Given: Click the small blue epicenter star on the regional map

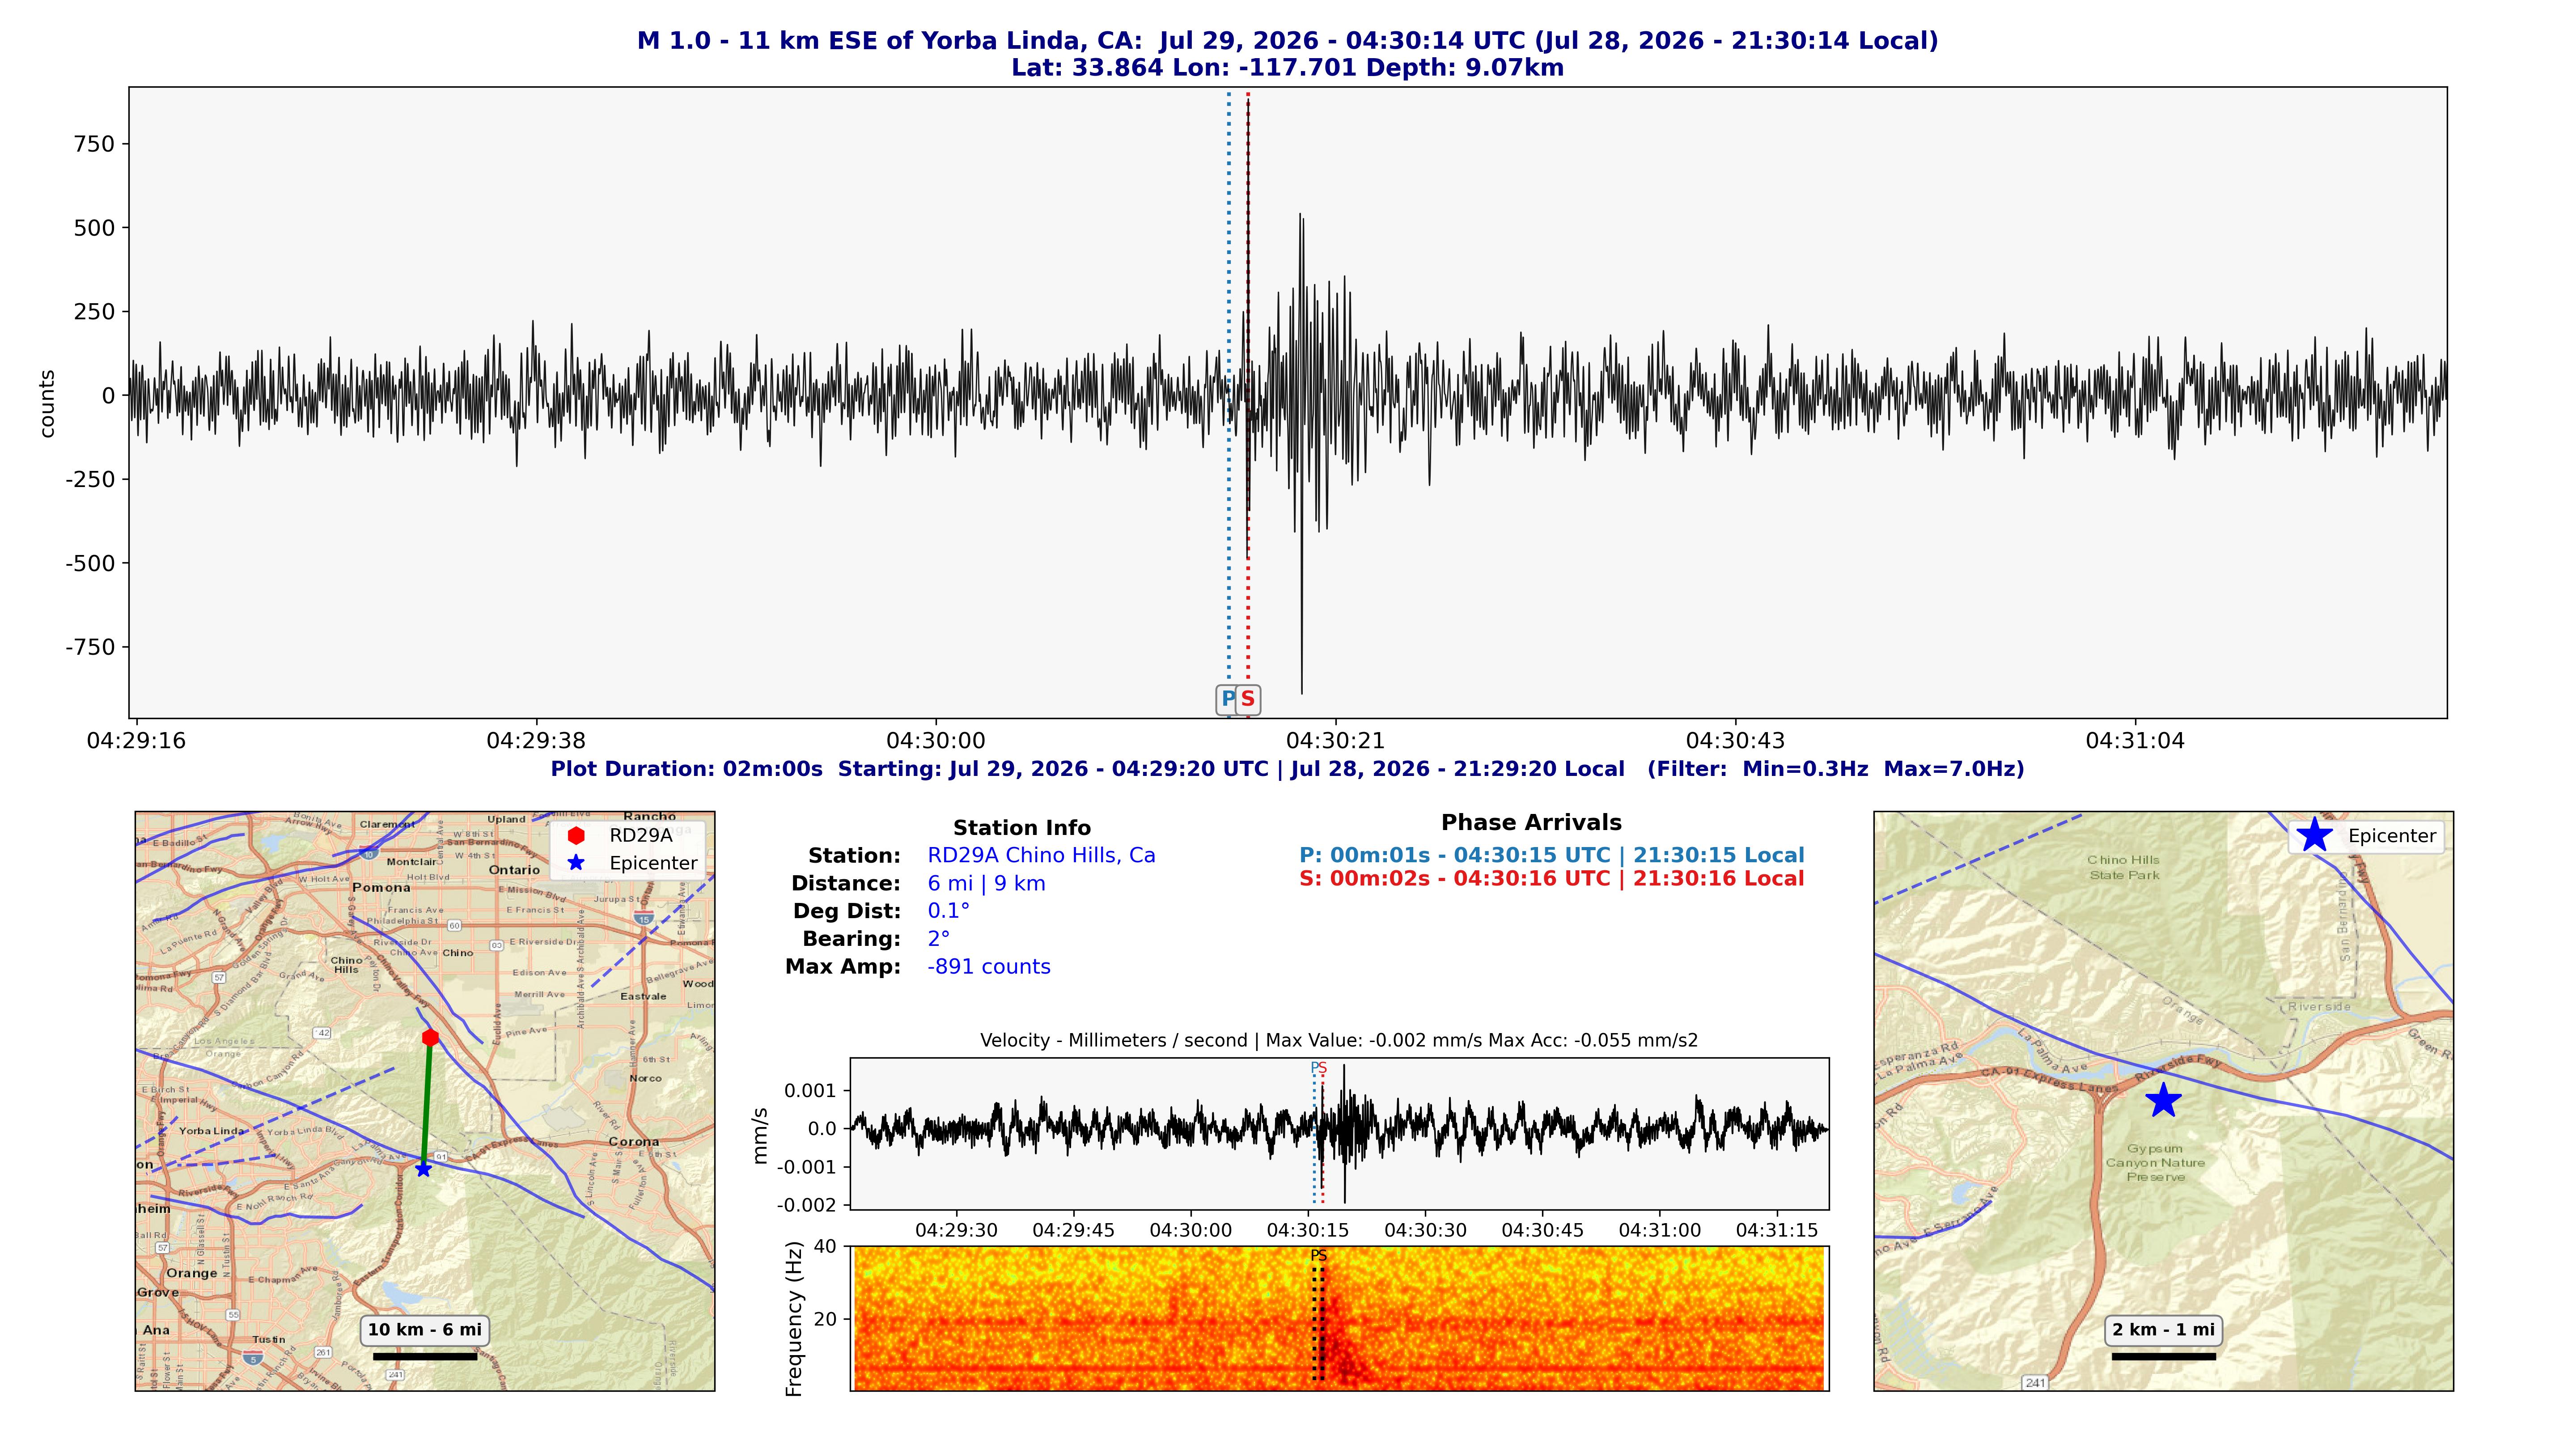Looking at the screenshot, I should pyautogui.click(x=423, y=1168).
